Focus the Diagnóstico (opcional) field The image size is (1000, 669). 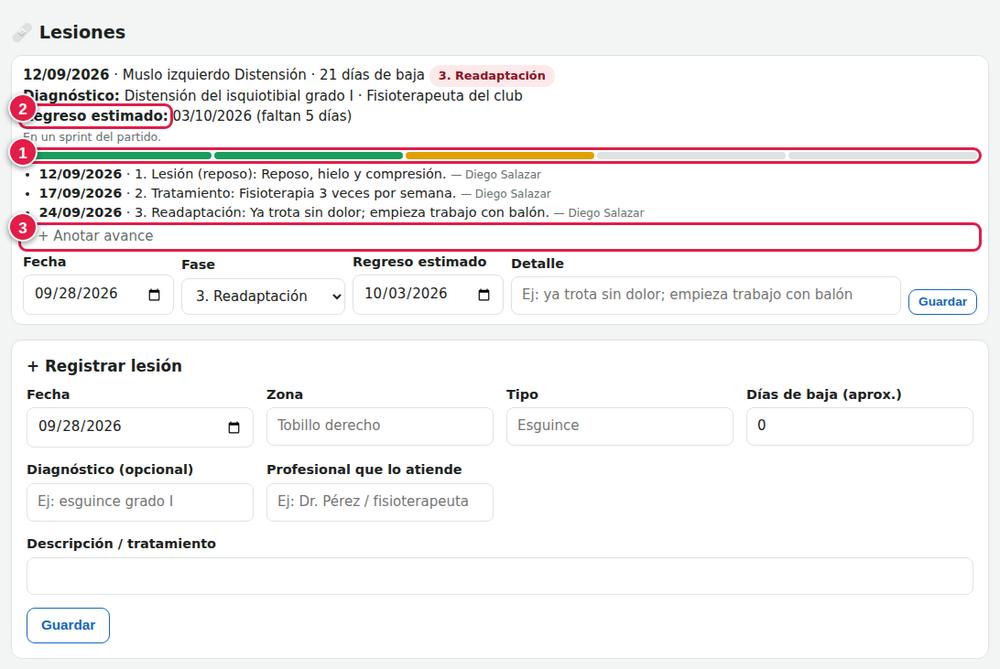tap(140, 502)
